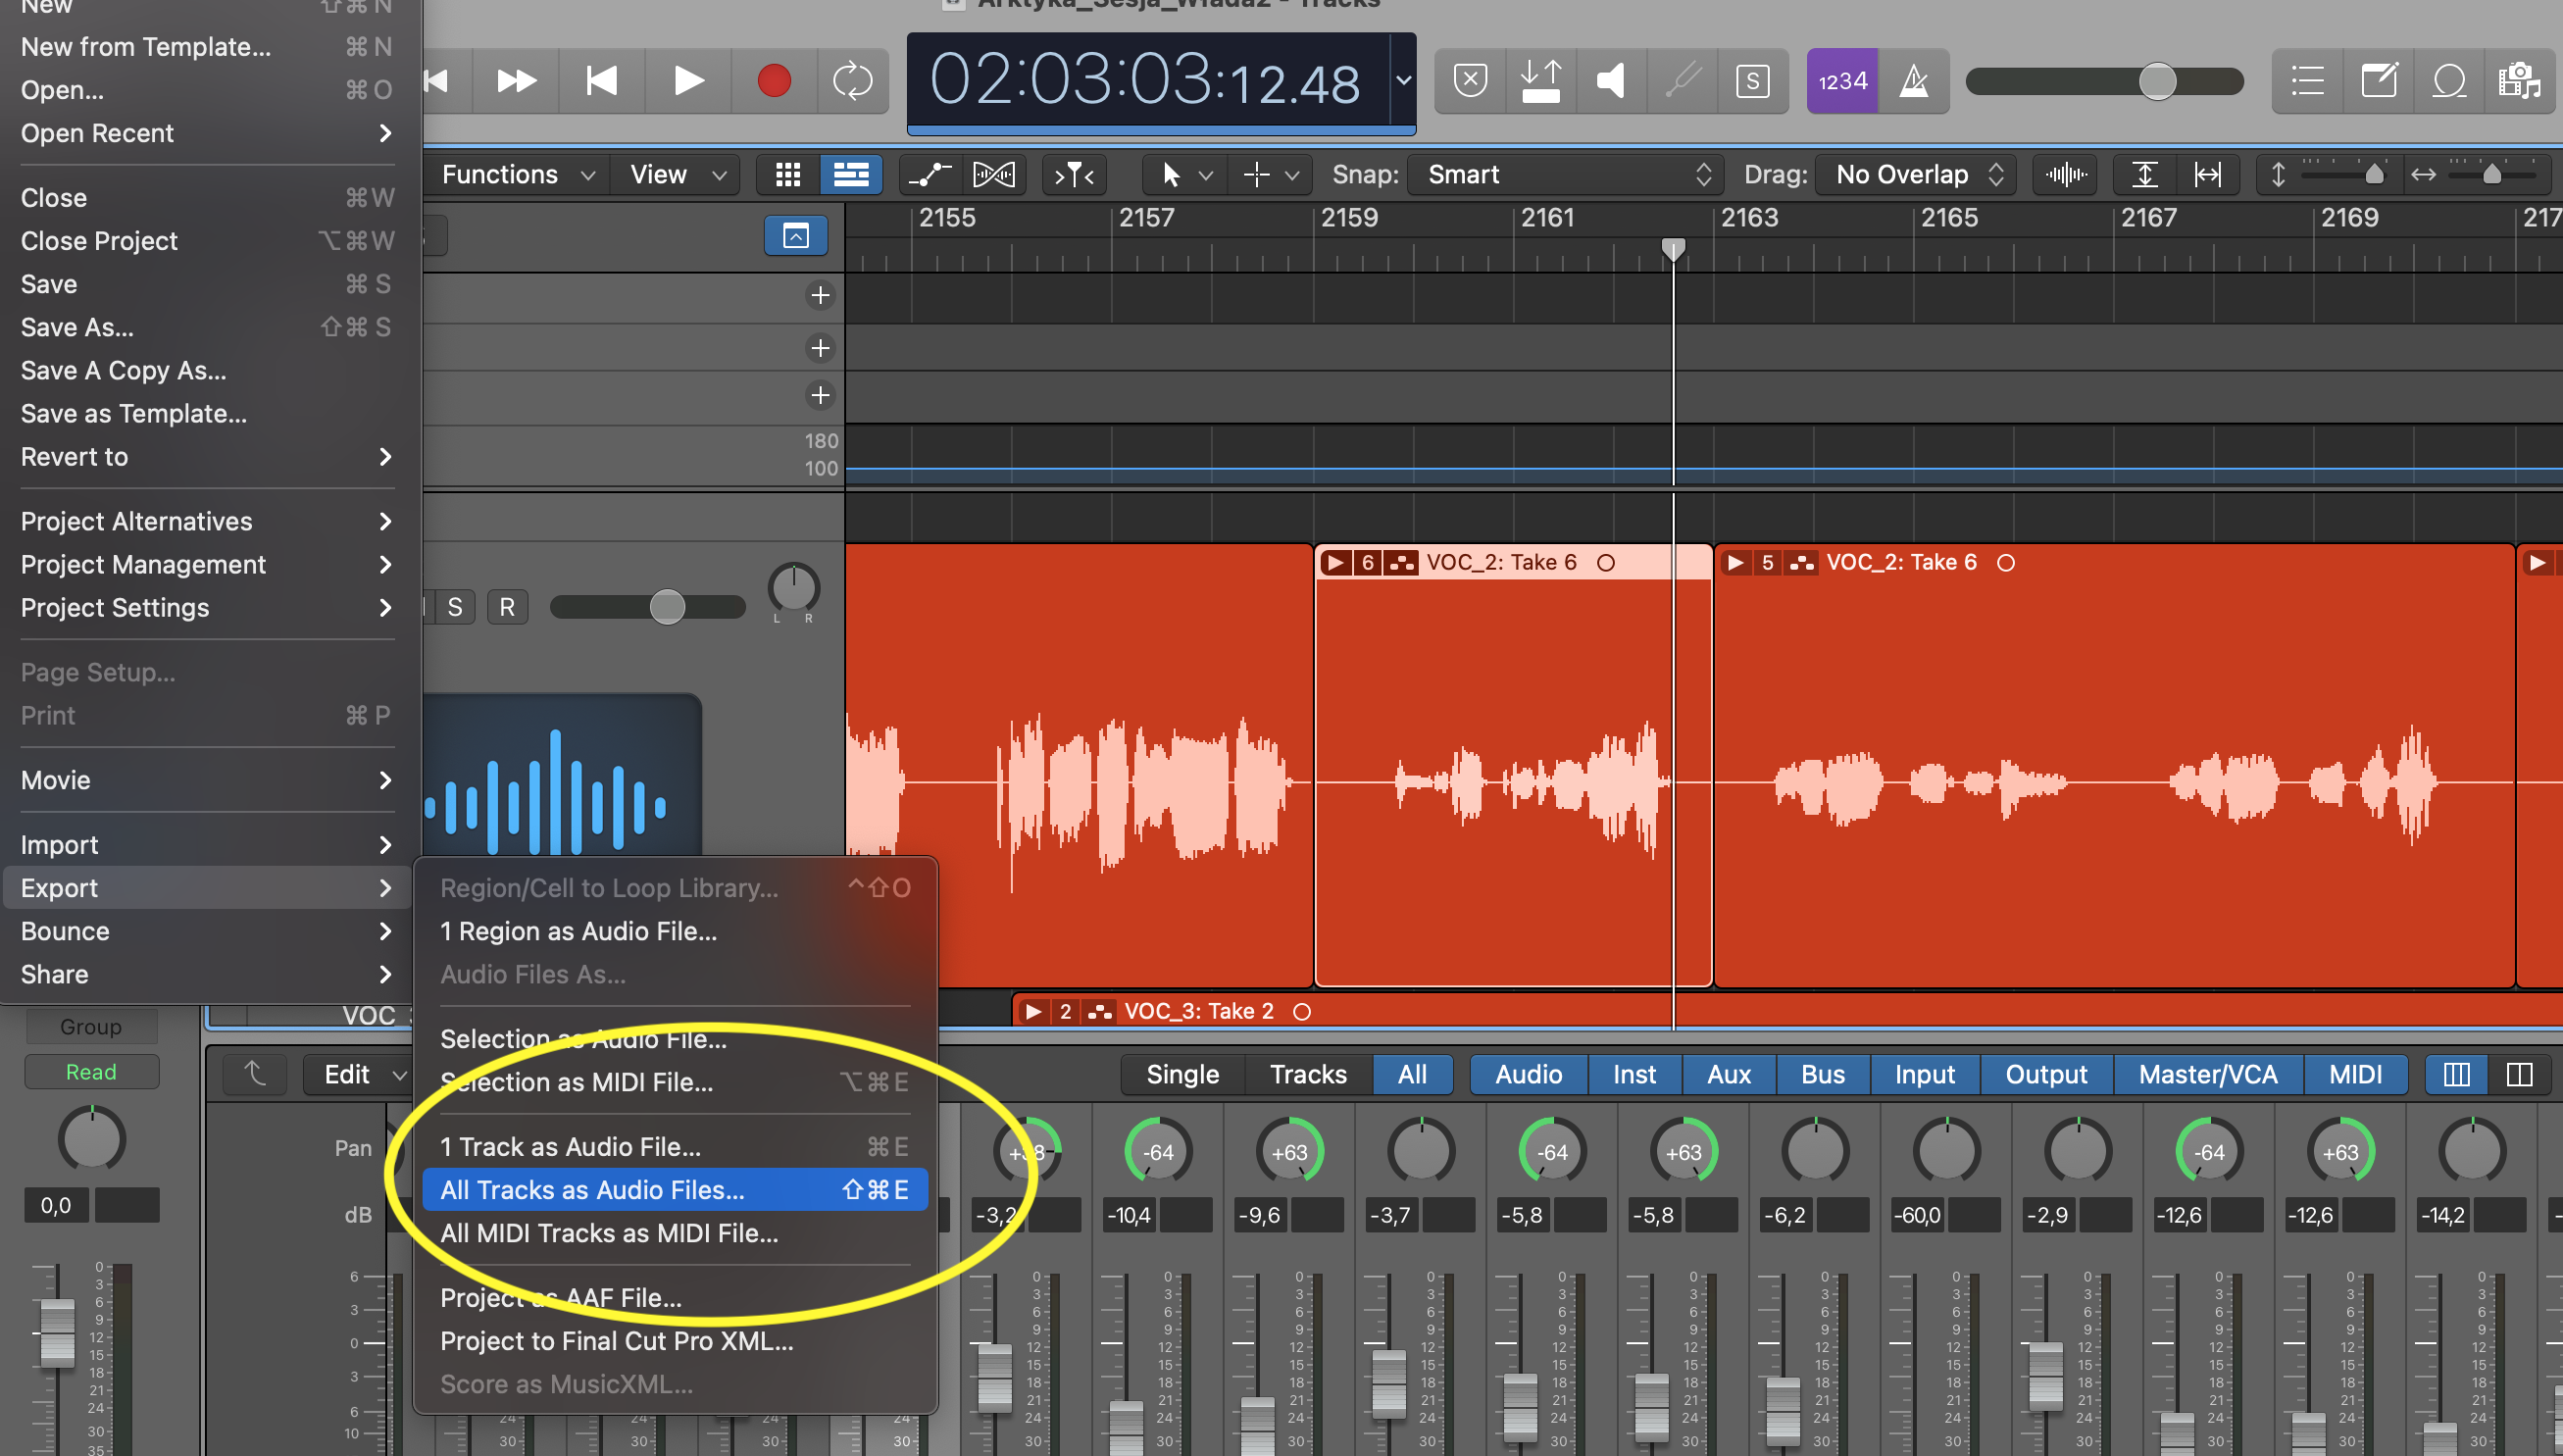Viewport: 2563px width, 1456px height.
Task: Record-enable the track with R button
Action: point(507,607)
